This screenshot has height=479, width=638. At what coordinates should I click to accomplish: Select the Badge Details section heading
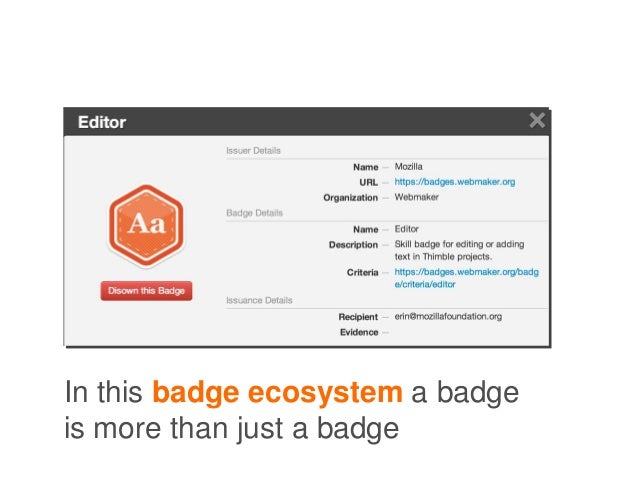[x=254, y=213]
